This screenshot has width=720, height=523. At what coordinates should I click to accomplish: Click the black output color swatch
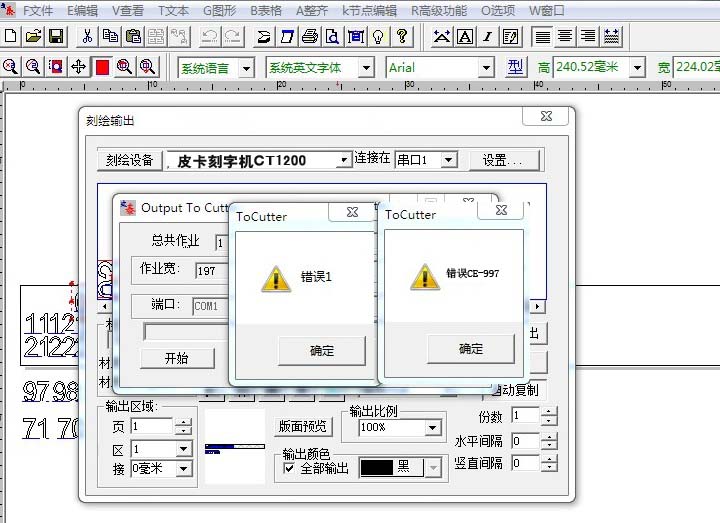(391, 468)
